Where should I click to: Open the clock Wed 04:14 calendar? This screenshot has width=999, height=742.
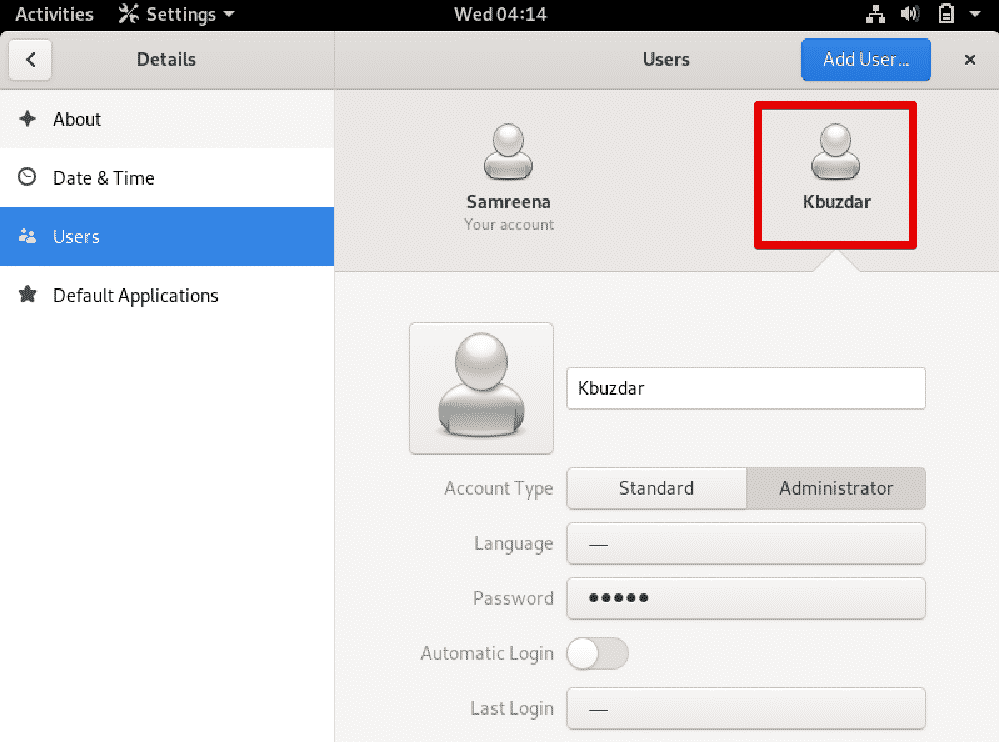500,14
